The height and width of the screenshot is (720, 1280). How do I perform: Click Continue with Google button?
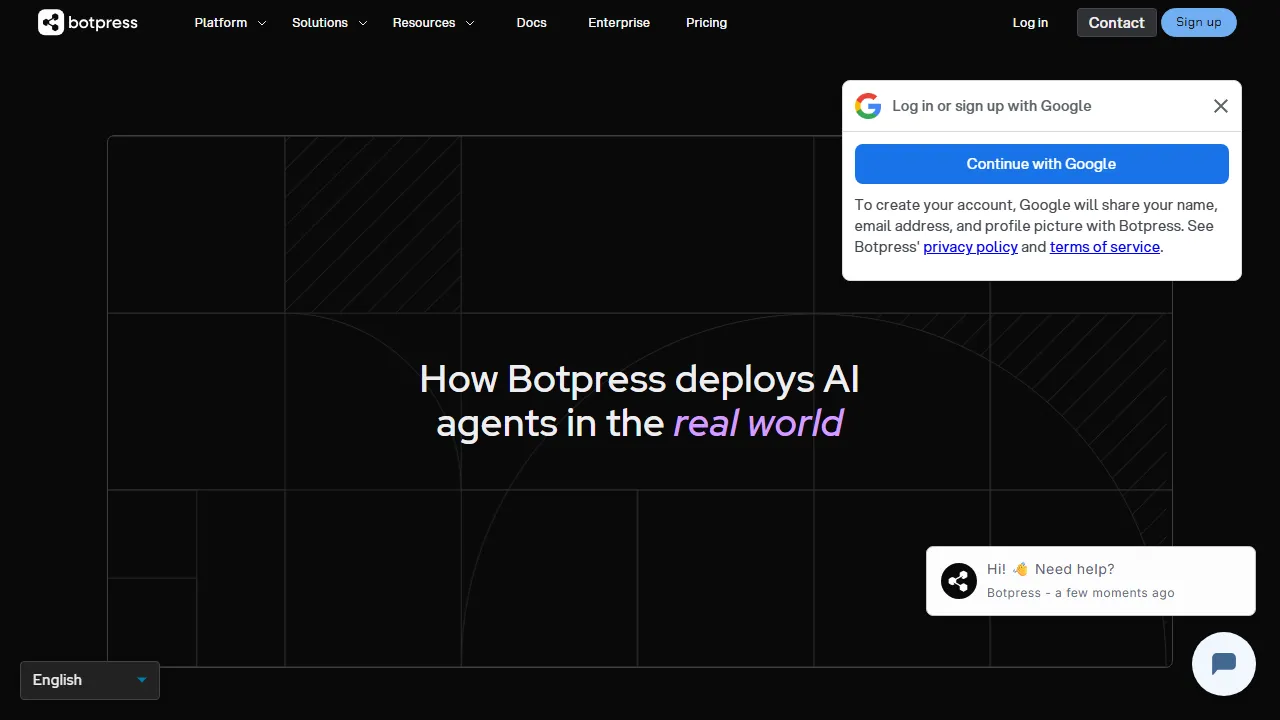click(x=1041, y=164)
